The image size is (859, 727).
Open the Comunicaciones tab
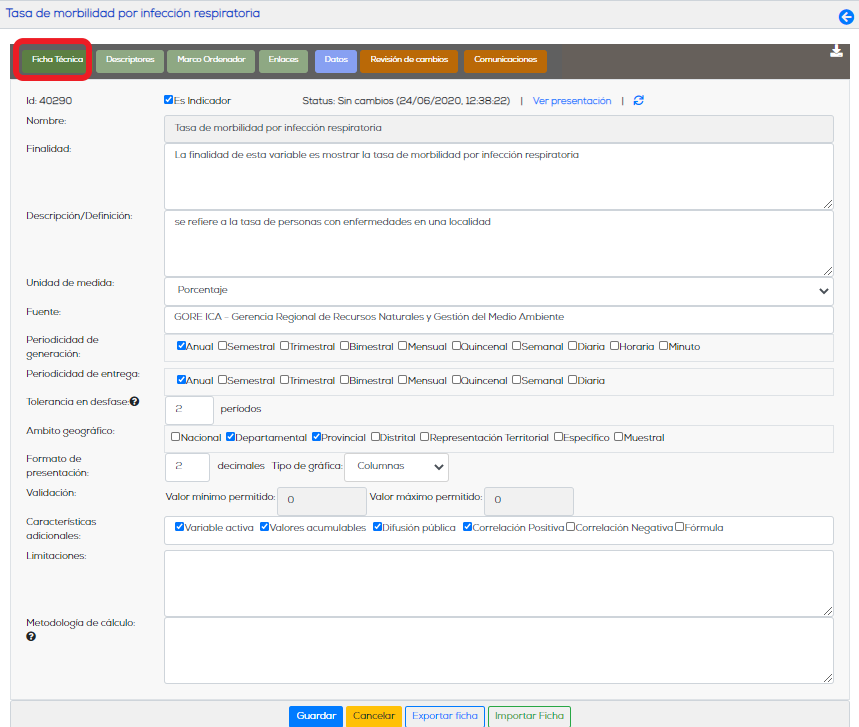coord(505,61)
